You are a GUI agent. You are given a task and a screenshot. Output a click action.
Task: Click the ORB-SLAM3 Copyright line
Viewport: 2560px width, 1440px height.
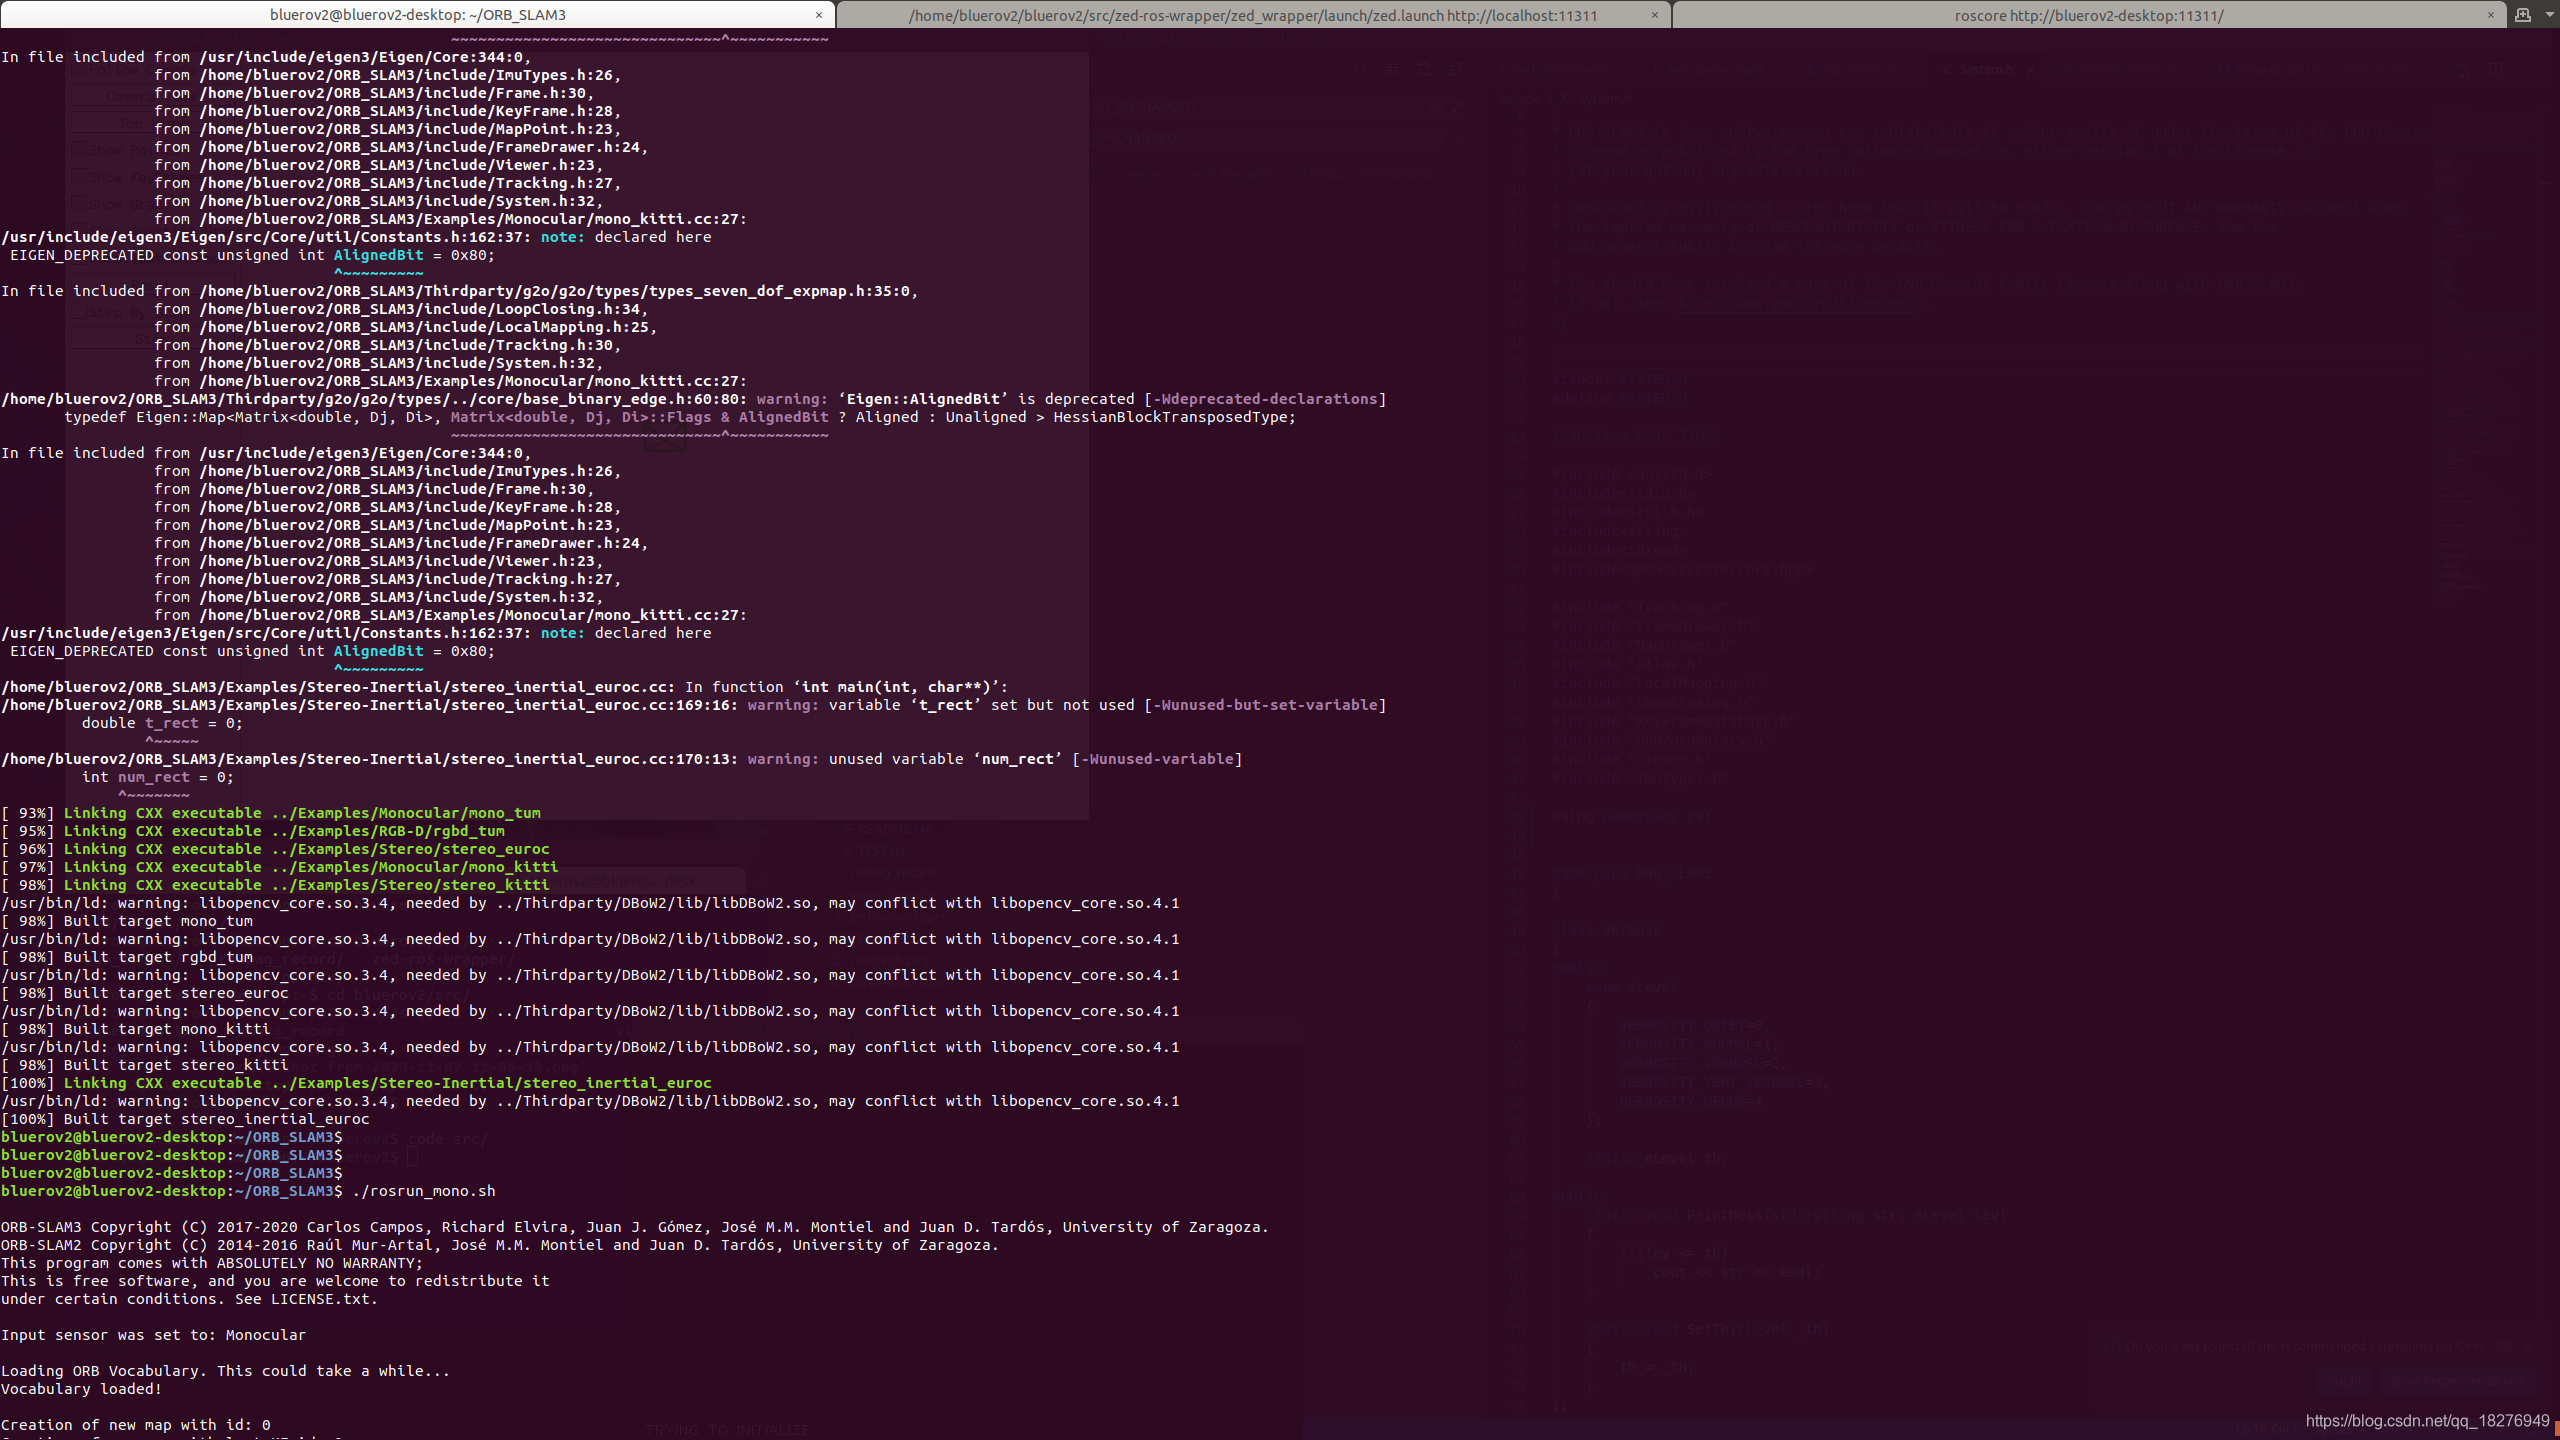pyautogui.click(x=634, y=1227)
